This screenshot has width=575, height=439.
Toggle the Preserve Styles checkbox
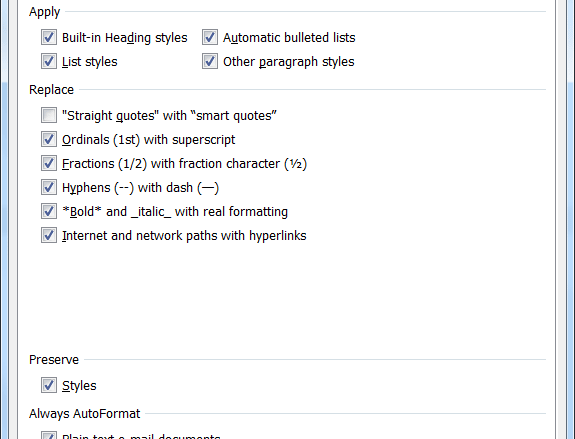coord(49,385)
